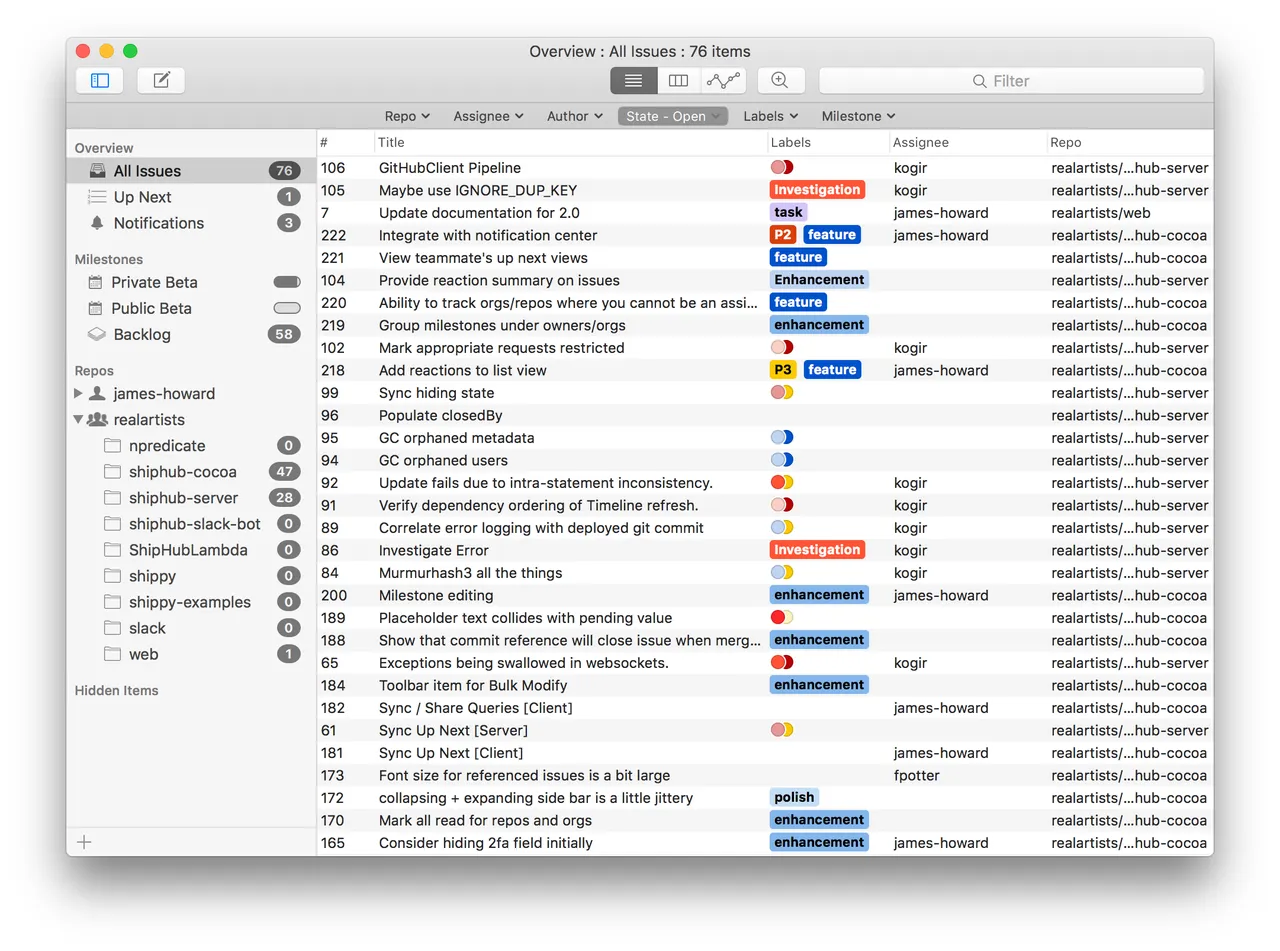Select the Public Beta milestone

(x=191, y=308)
